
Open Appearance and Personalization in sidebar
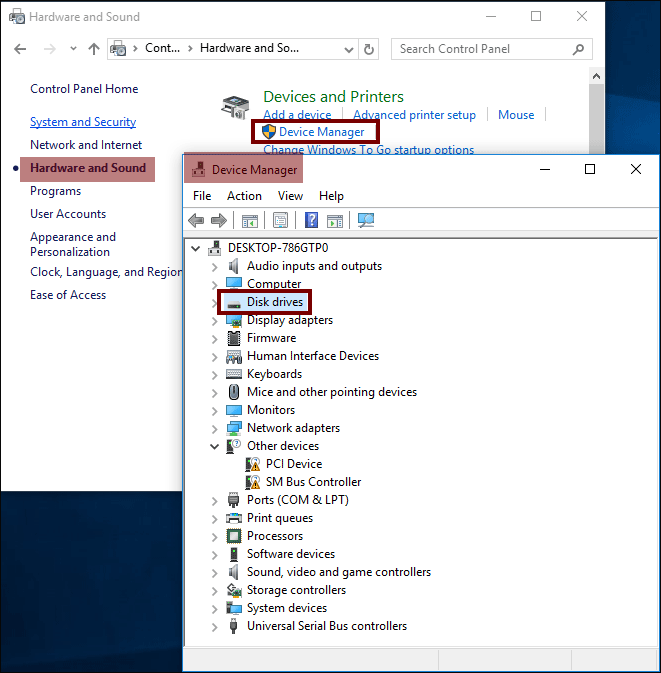tap(73, 245)
